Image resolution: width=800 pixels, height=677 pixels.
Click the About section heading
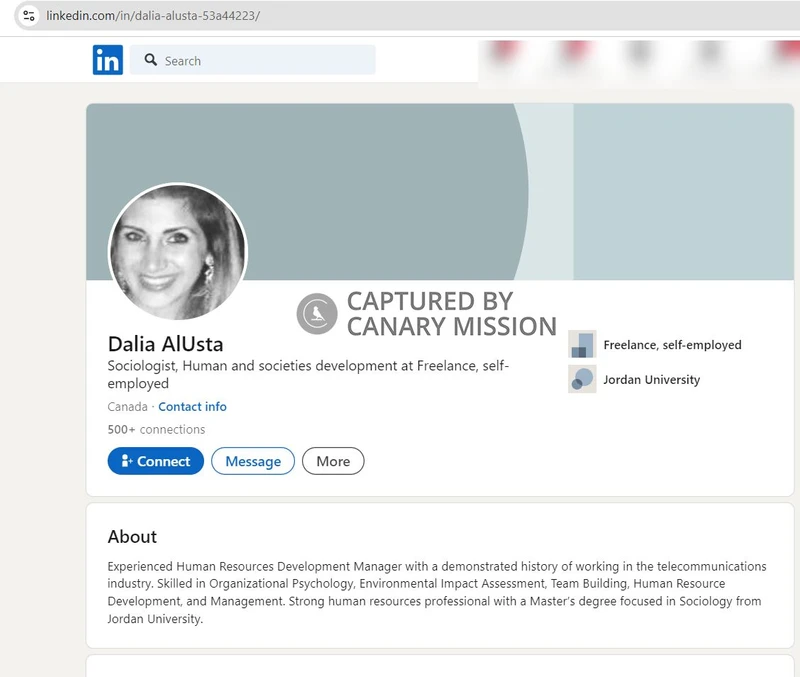point(132,537)
